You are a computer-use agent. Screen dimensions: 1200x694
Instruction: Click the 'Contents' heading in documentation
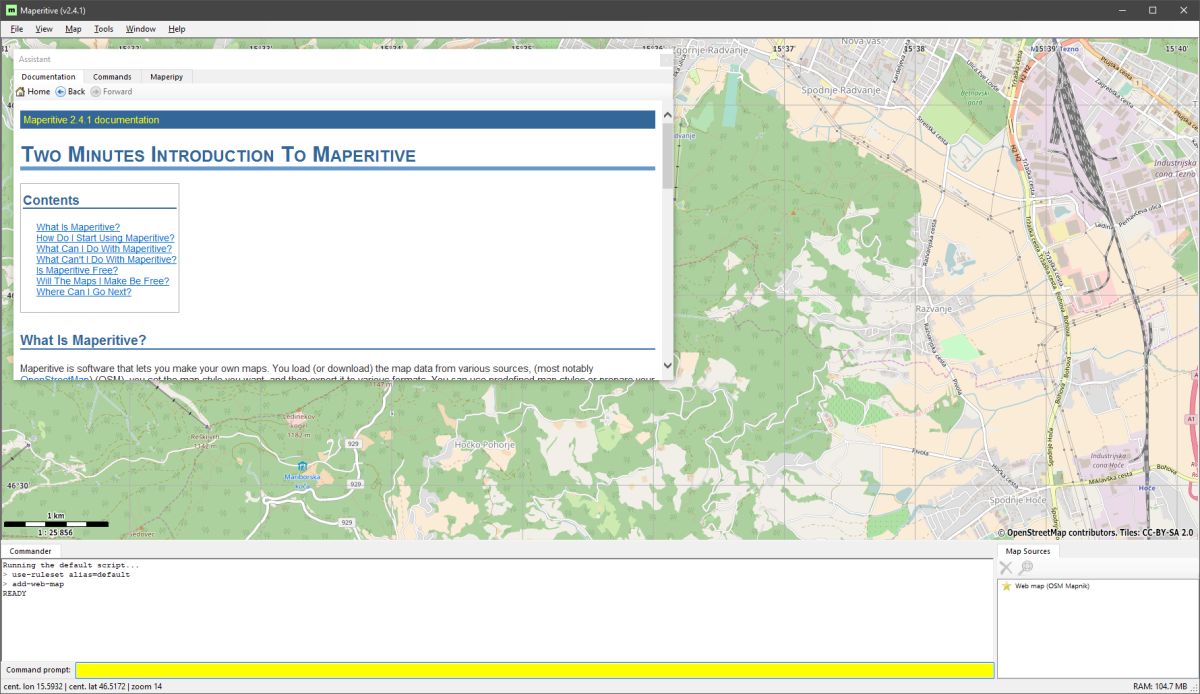51,200
